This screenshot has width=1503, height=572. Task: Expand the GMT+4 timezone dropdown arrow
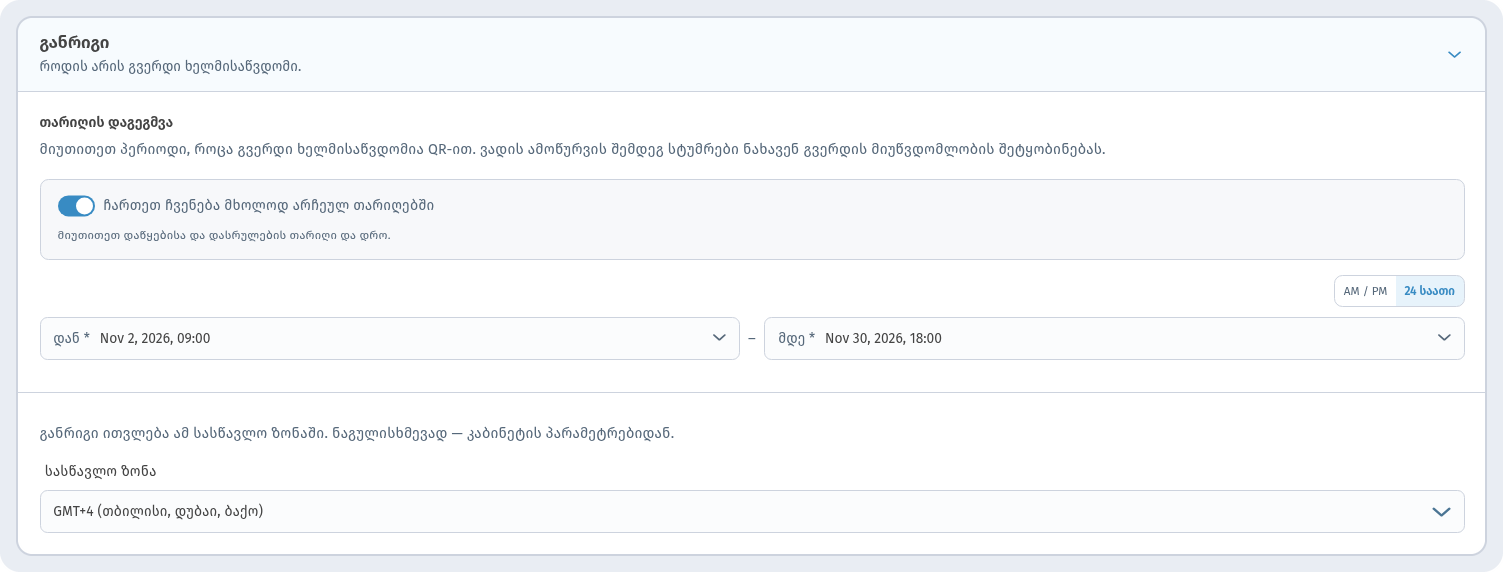click(1441, 511)
